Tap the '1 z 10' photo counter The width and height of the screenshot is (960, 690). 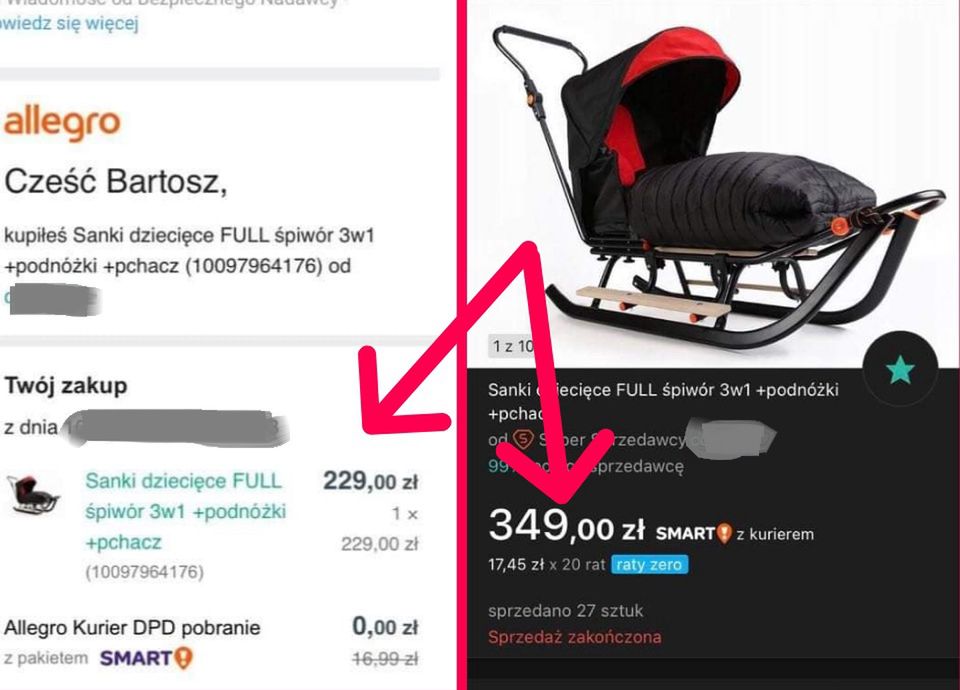[512, 346]
